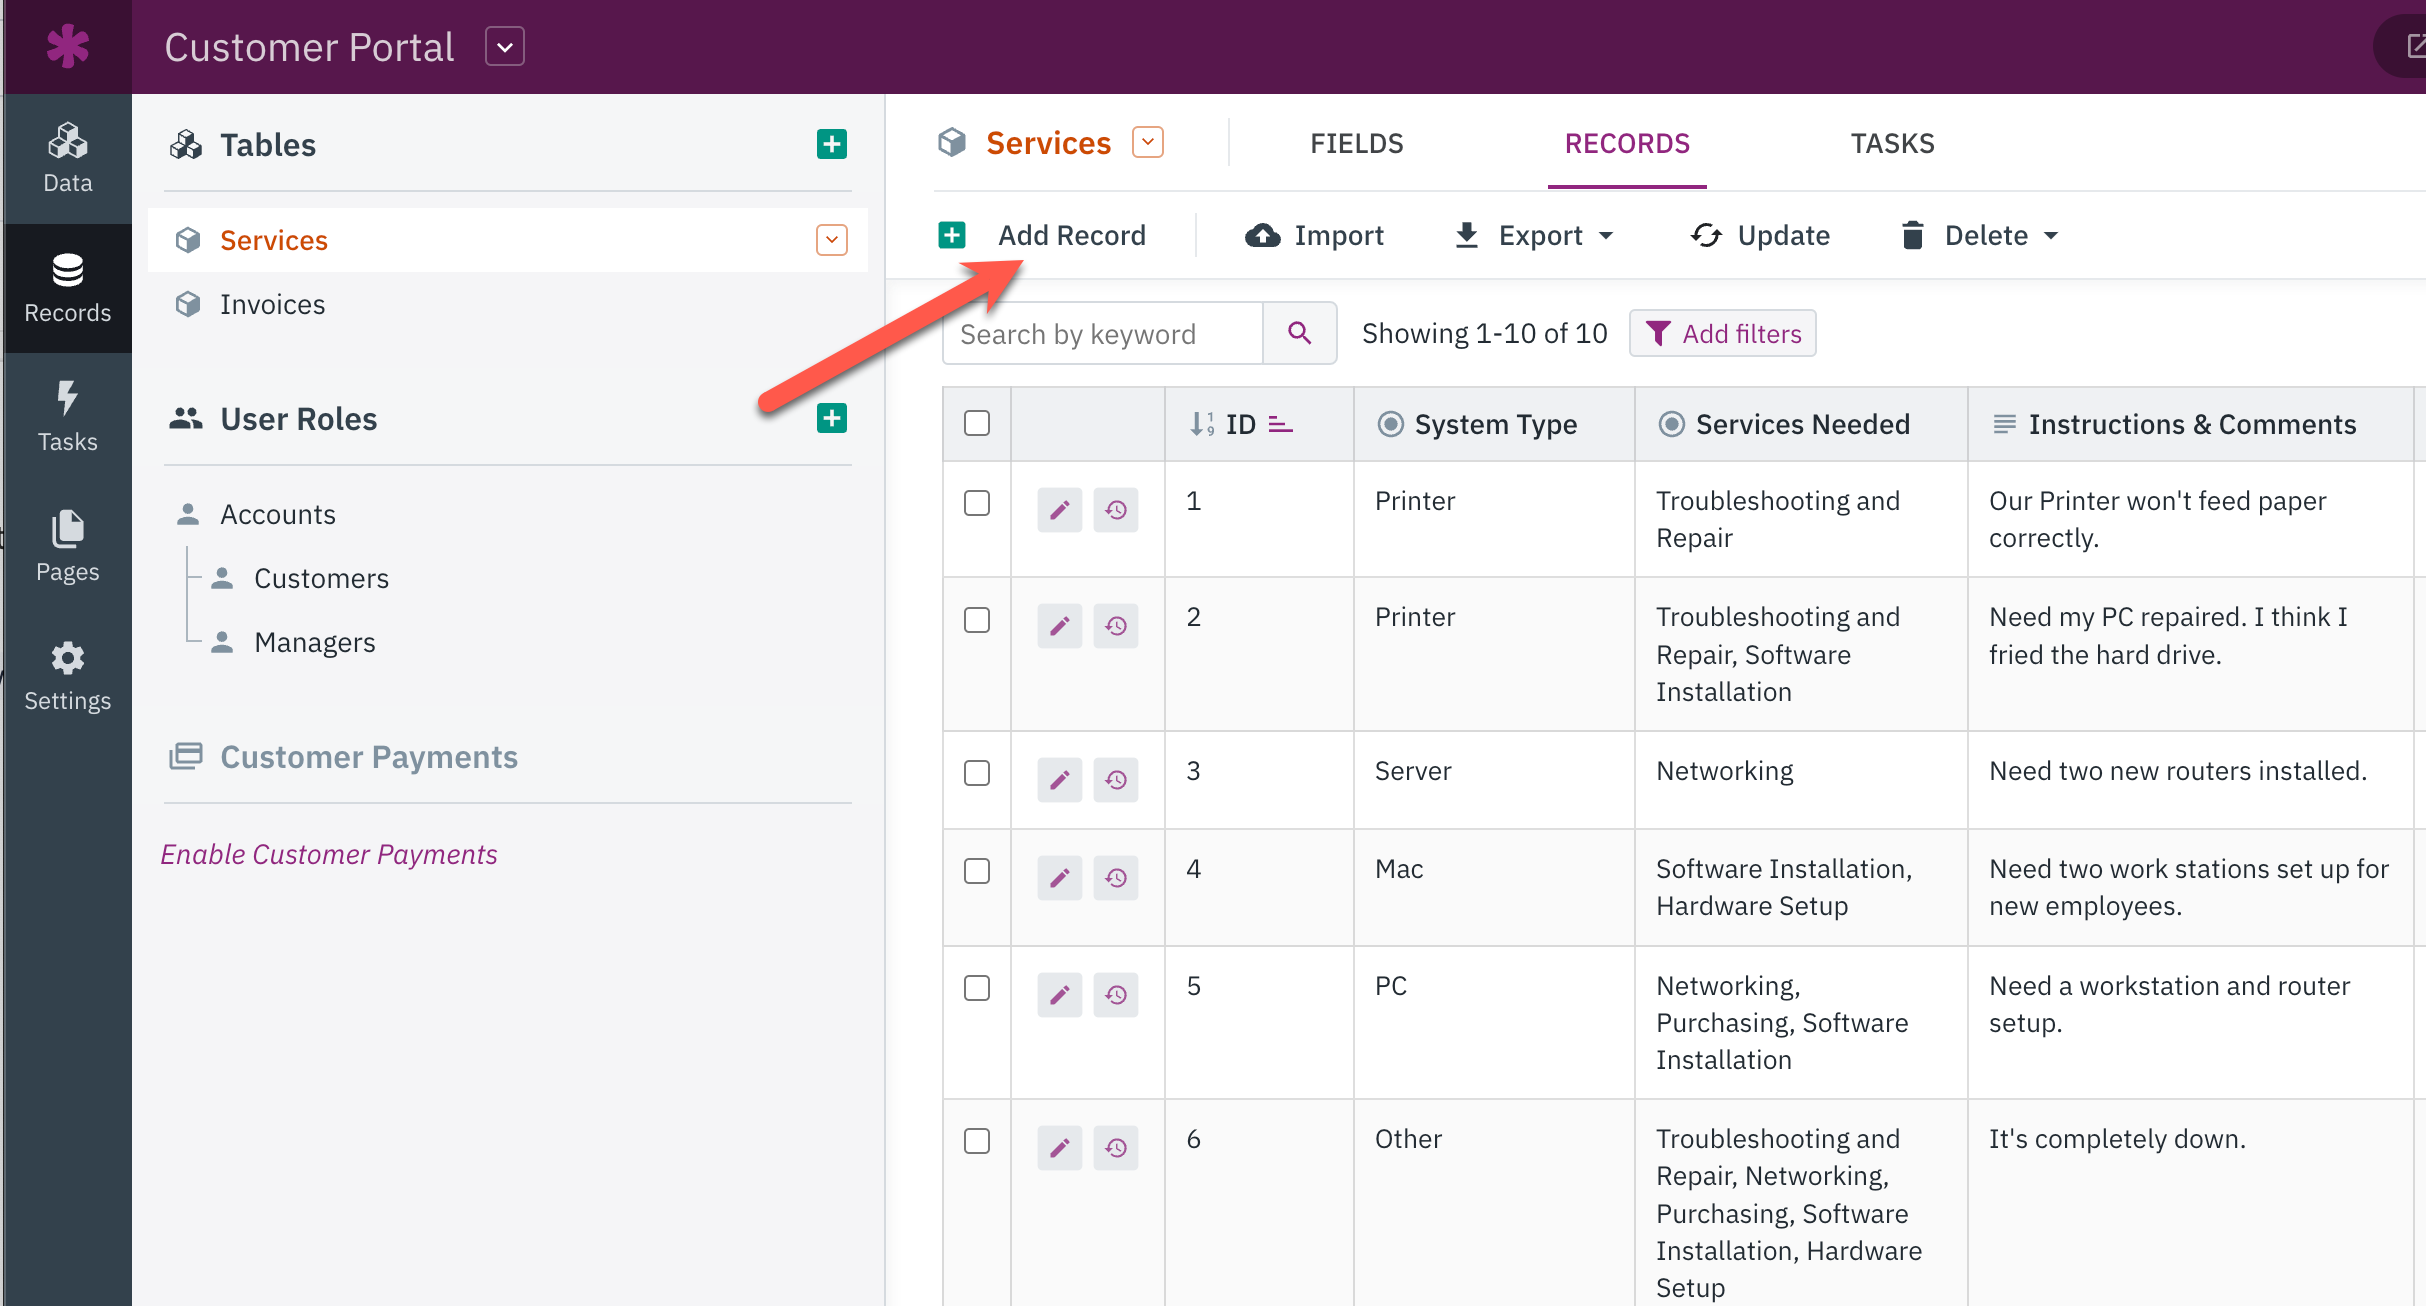Edit record 5 with pencil icon
The height and width of the screenshot is (1306, 2426).
[1060, 995]
